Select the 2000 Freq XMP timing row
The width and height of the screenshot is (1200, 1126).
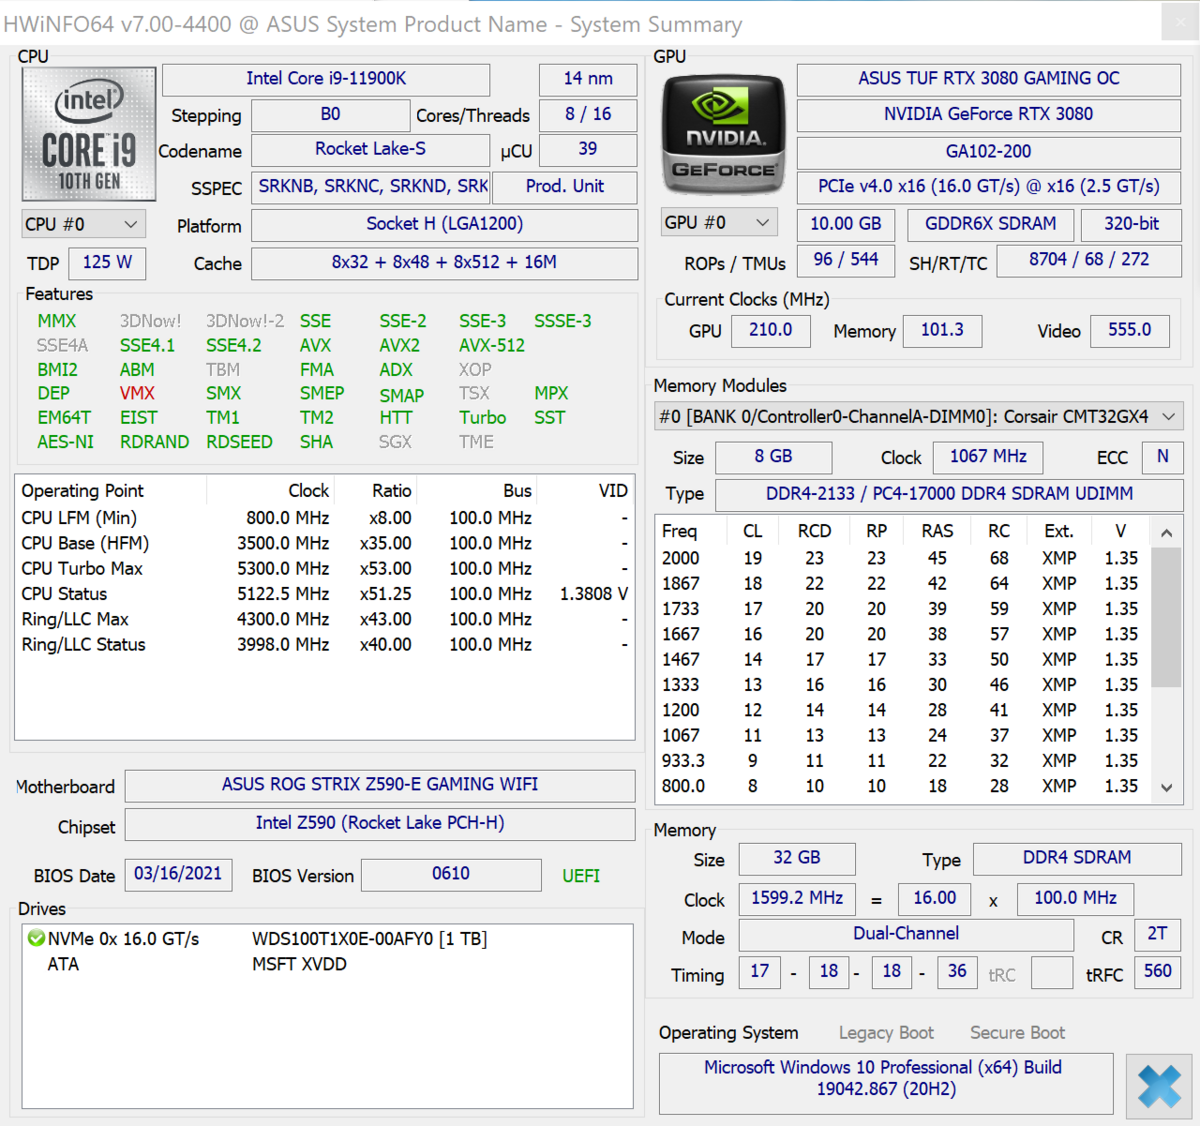[x=902, y=558]
